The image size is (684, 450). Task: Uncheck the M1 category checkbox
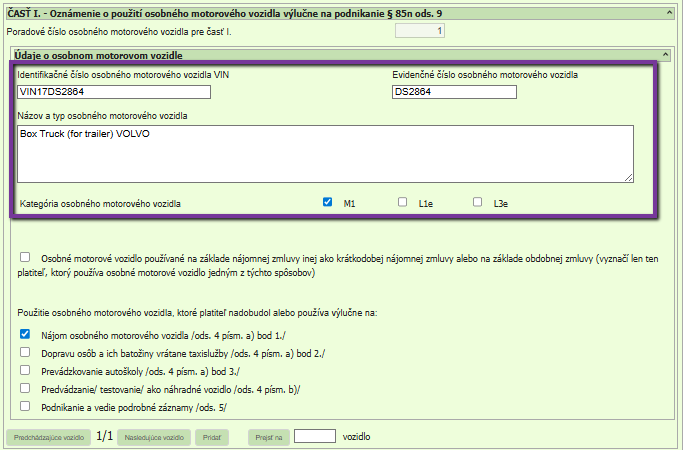(x=328, y=202)
